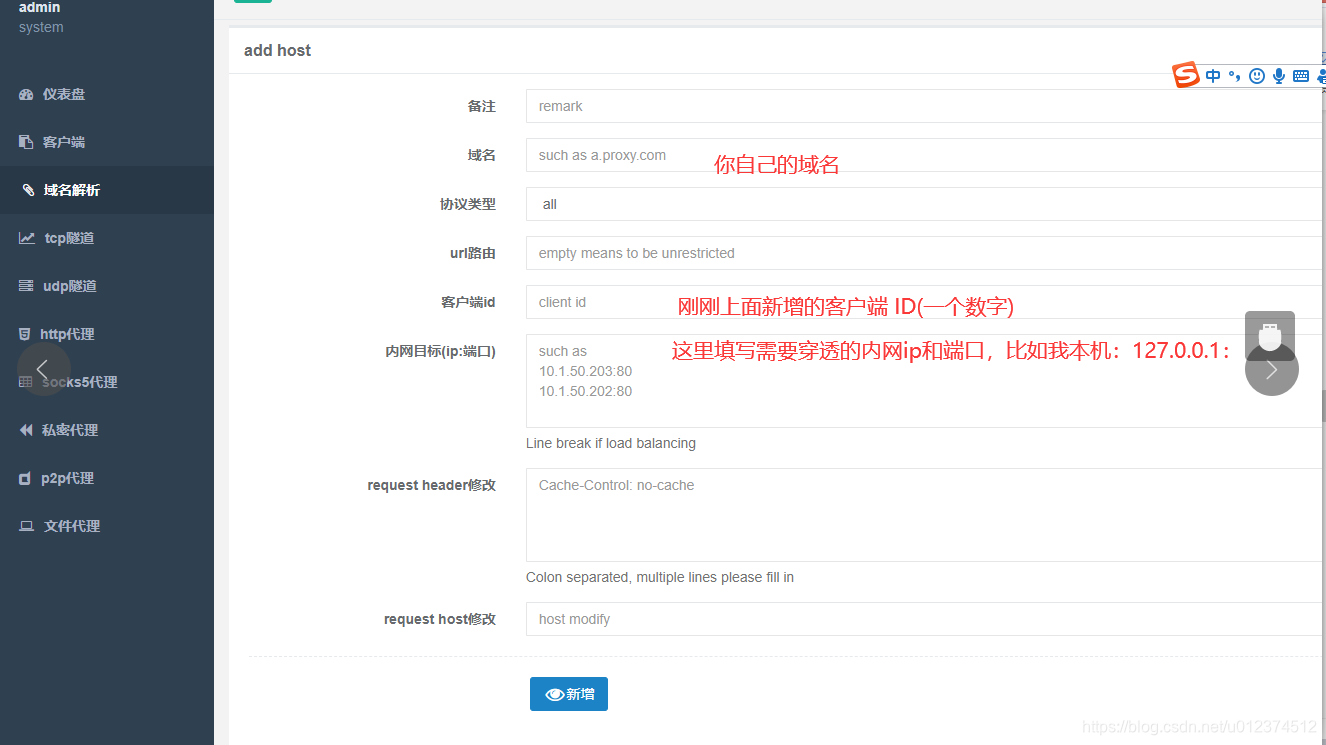Focus the url路由 input field

point(925,253)
